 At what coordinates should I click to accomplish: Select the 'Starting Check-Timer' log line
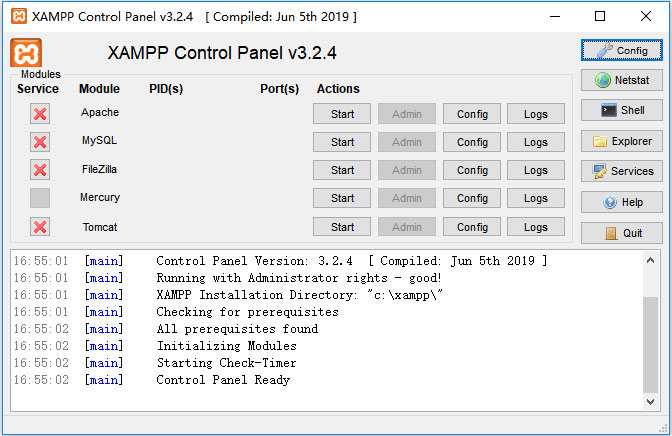226,363
